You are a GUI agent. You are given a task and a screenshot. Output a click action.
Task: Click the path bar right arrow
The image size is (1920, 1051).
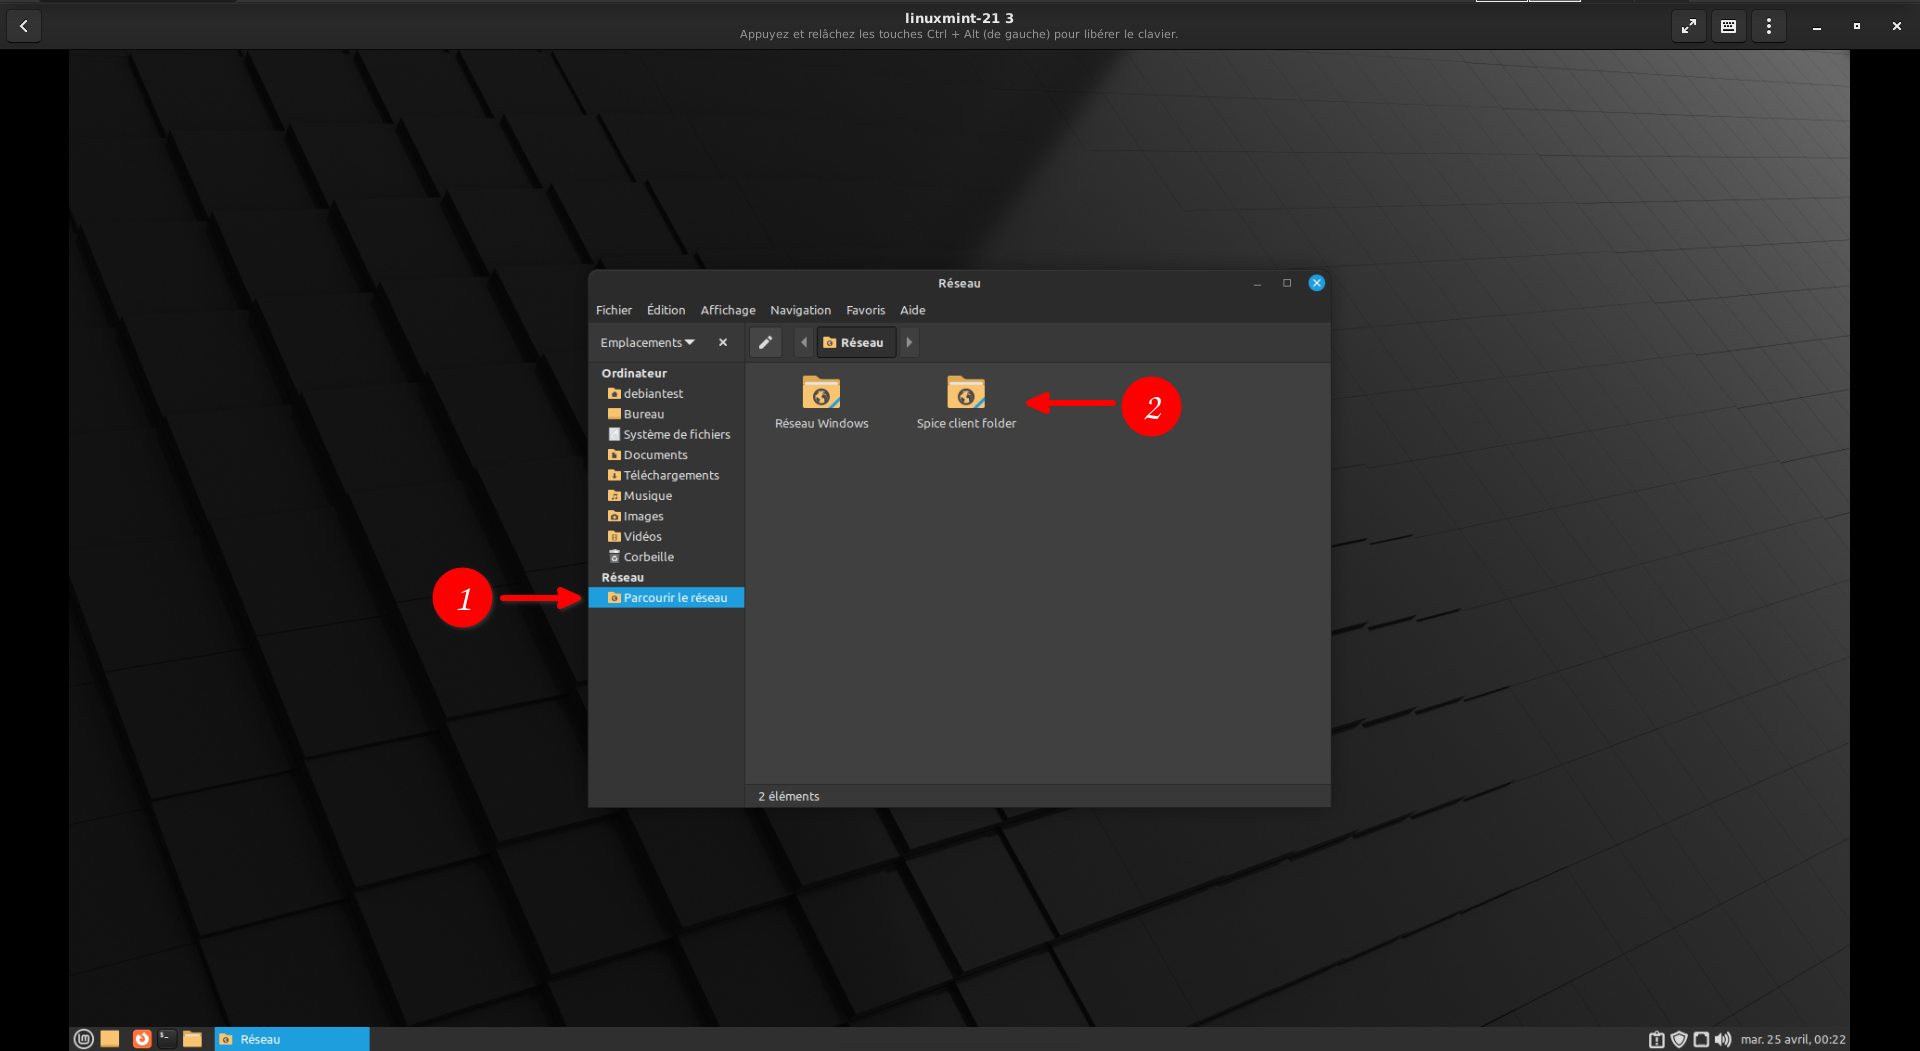[909, 342]
